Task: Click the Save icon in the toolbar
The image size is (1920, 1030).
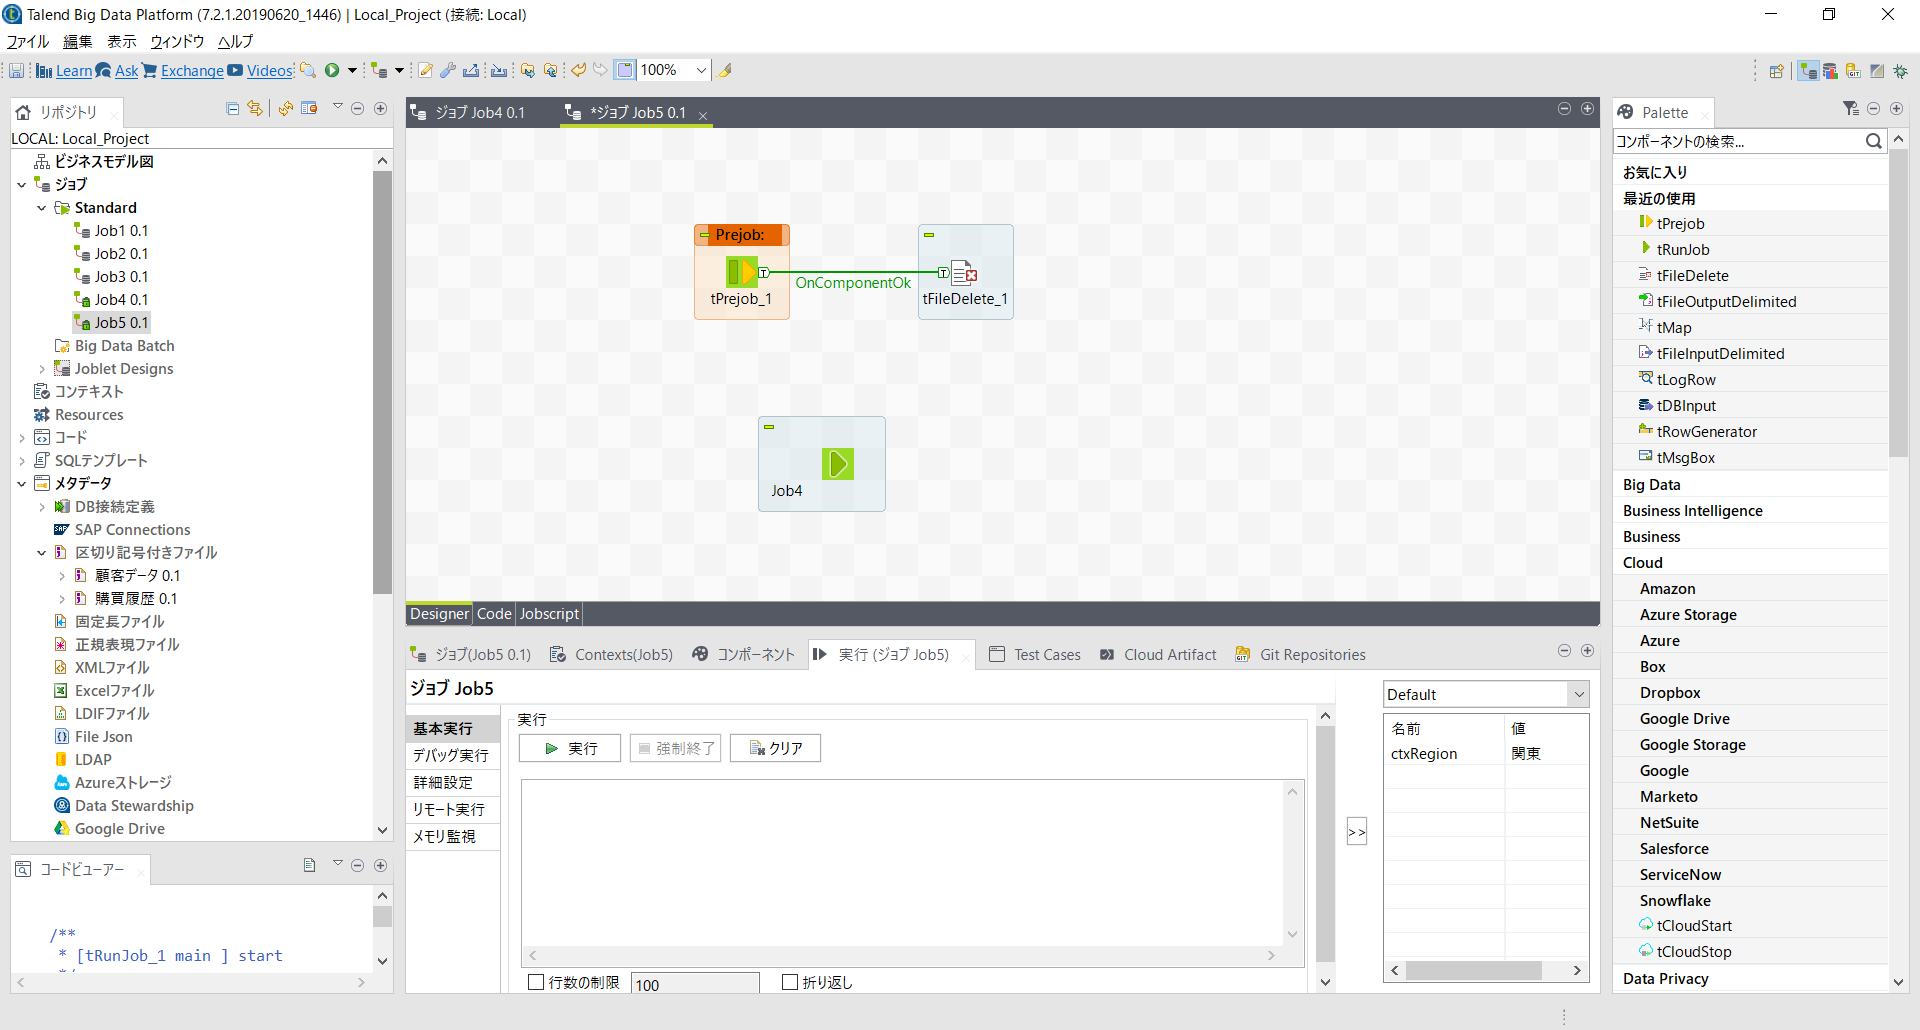Action: pyautogui.click(x=17, y=70)
